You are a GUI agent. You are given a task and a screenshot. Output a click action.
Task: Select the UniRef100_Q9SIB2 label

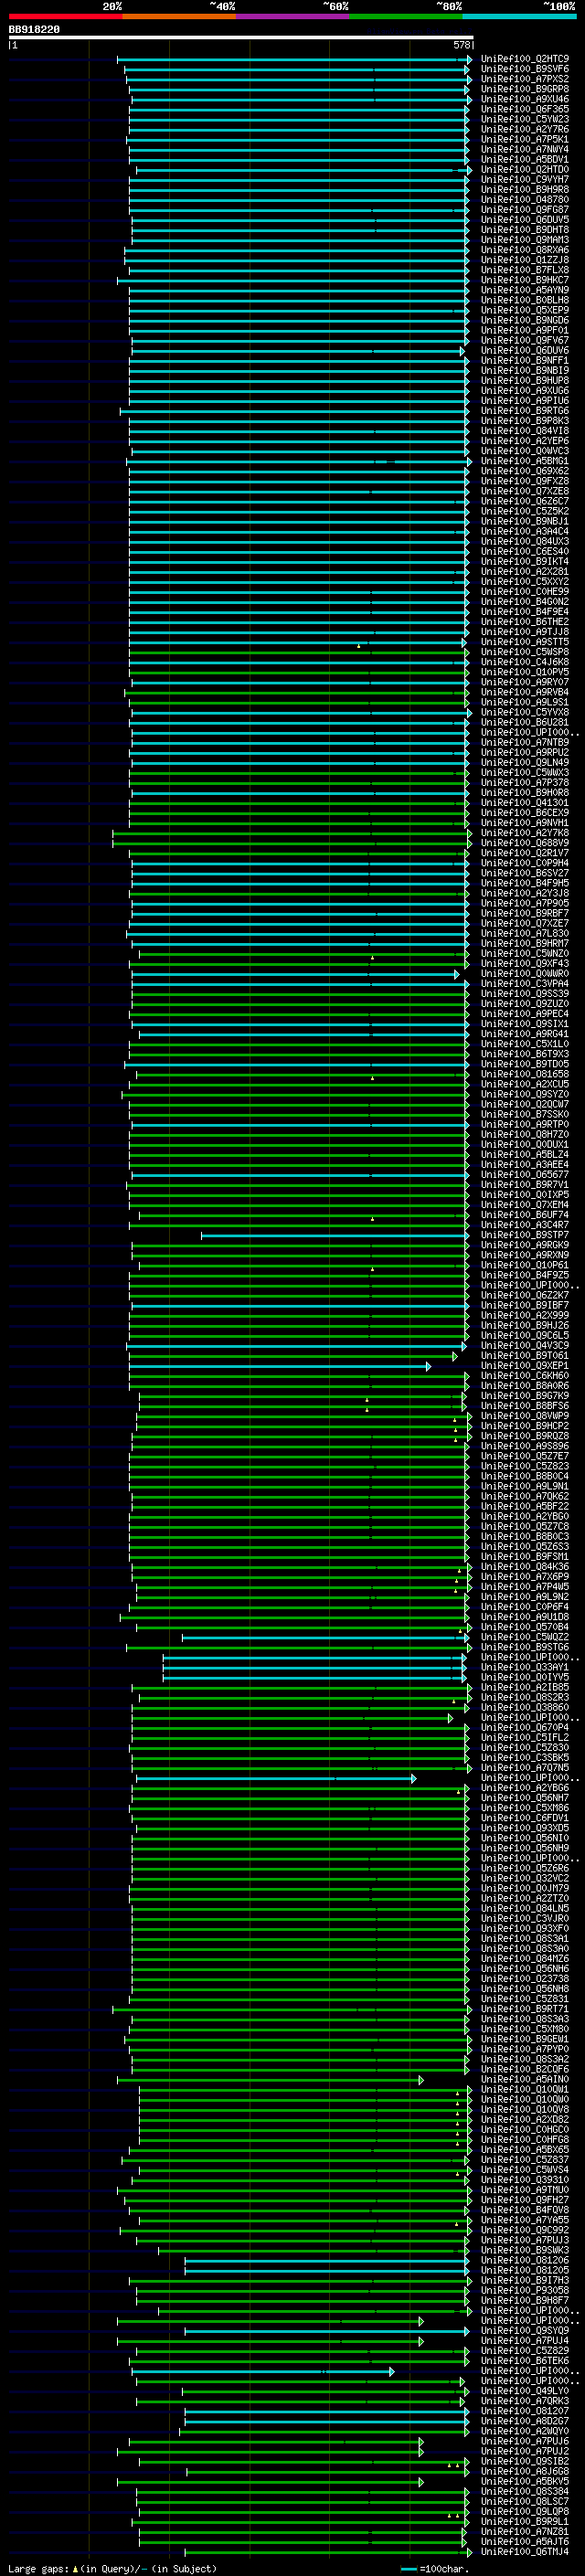(x=525, y=2461)
